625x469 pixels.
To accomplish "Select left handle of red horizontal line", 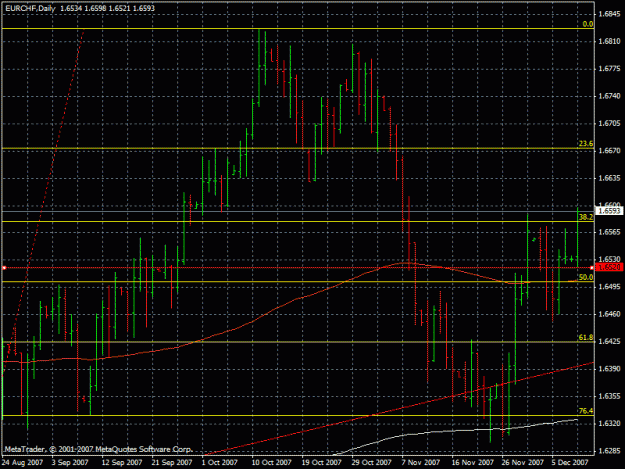I will point(4,268).
